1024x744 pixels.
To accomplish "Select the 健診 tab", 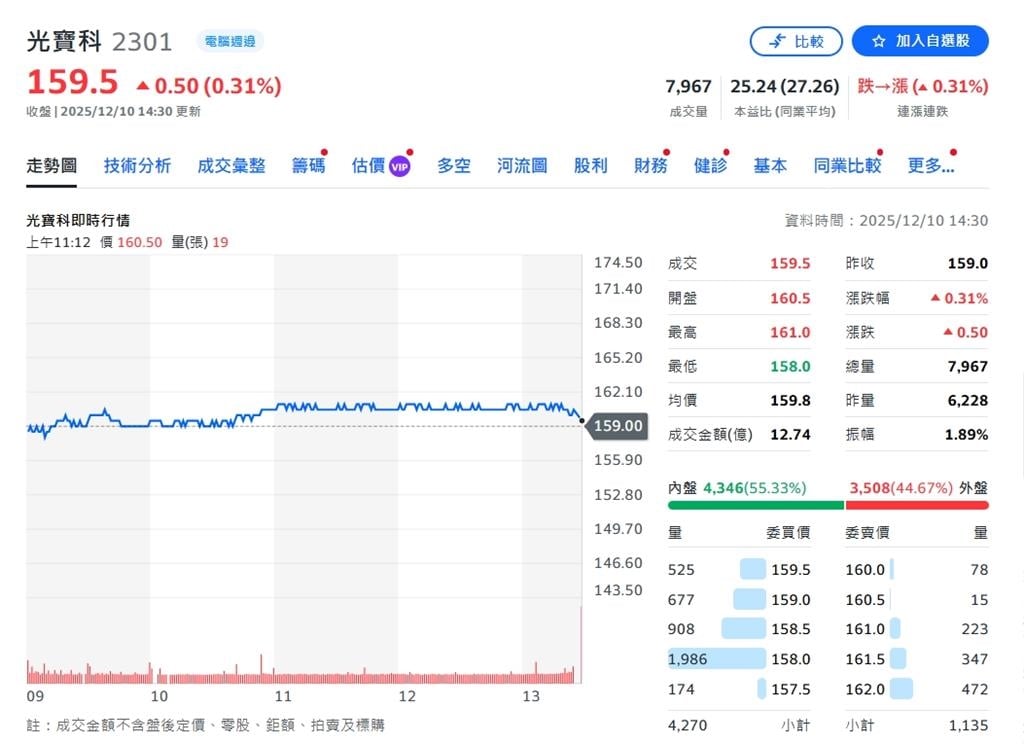I will click(709, 165).
